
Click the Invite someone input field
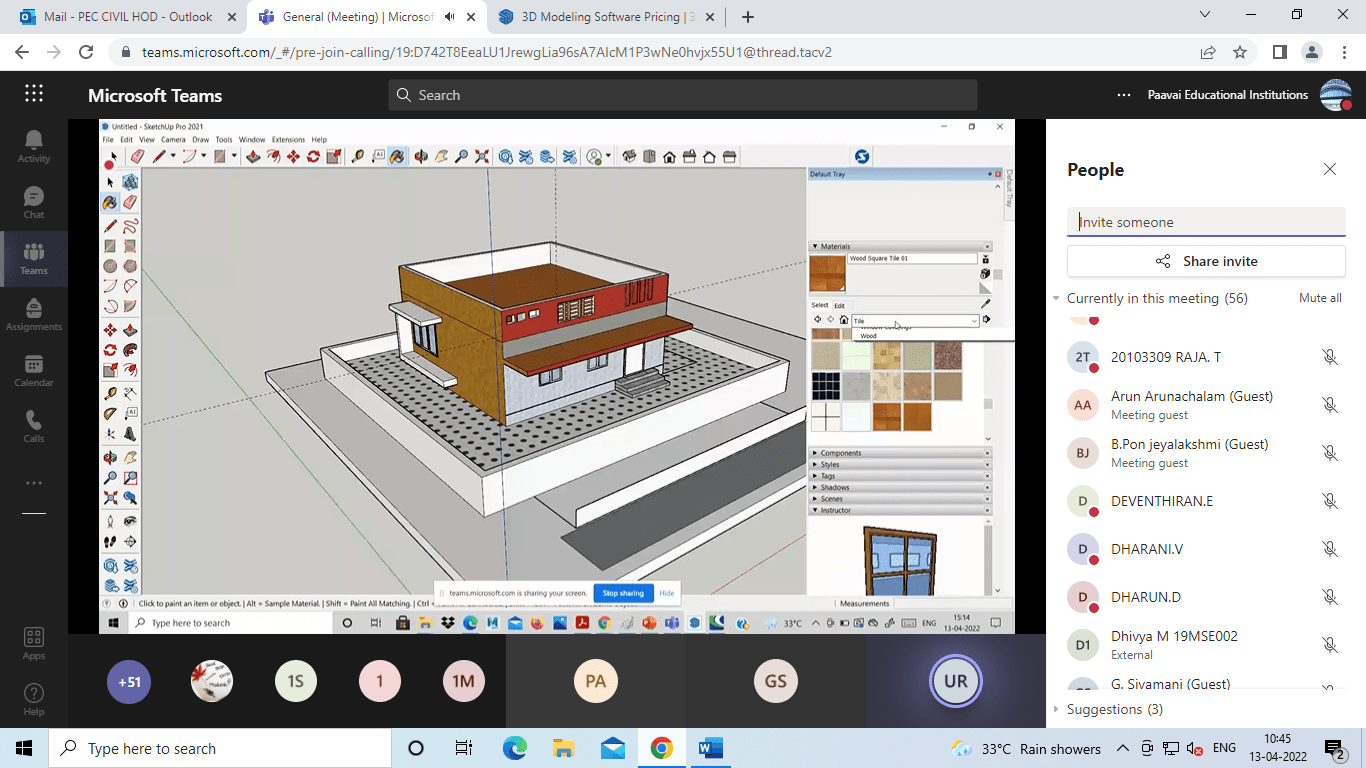point(1206,222)
